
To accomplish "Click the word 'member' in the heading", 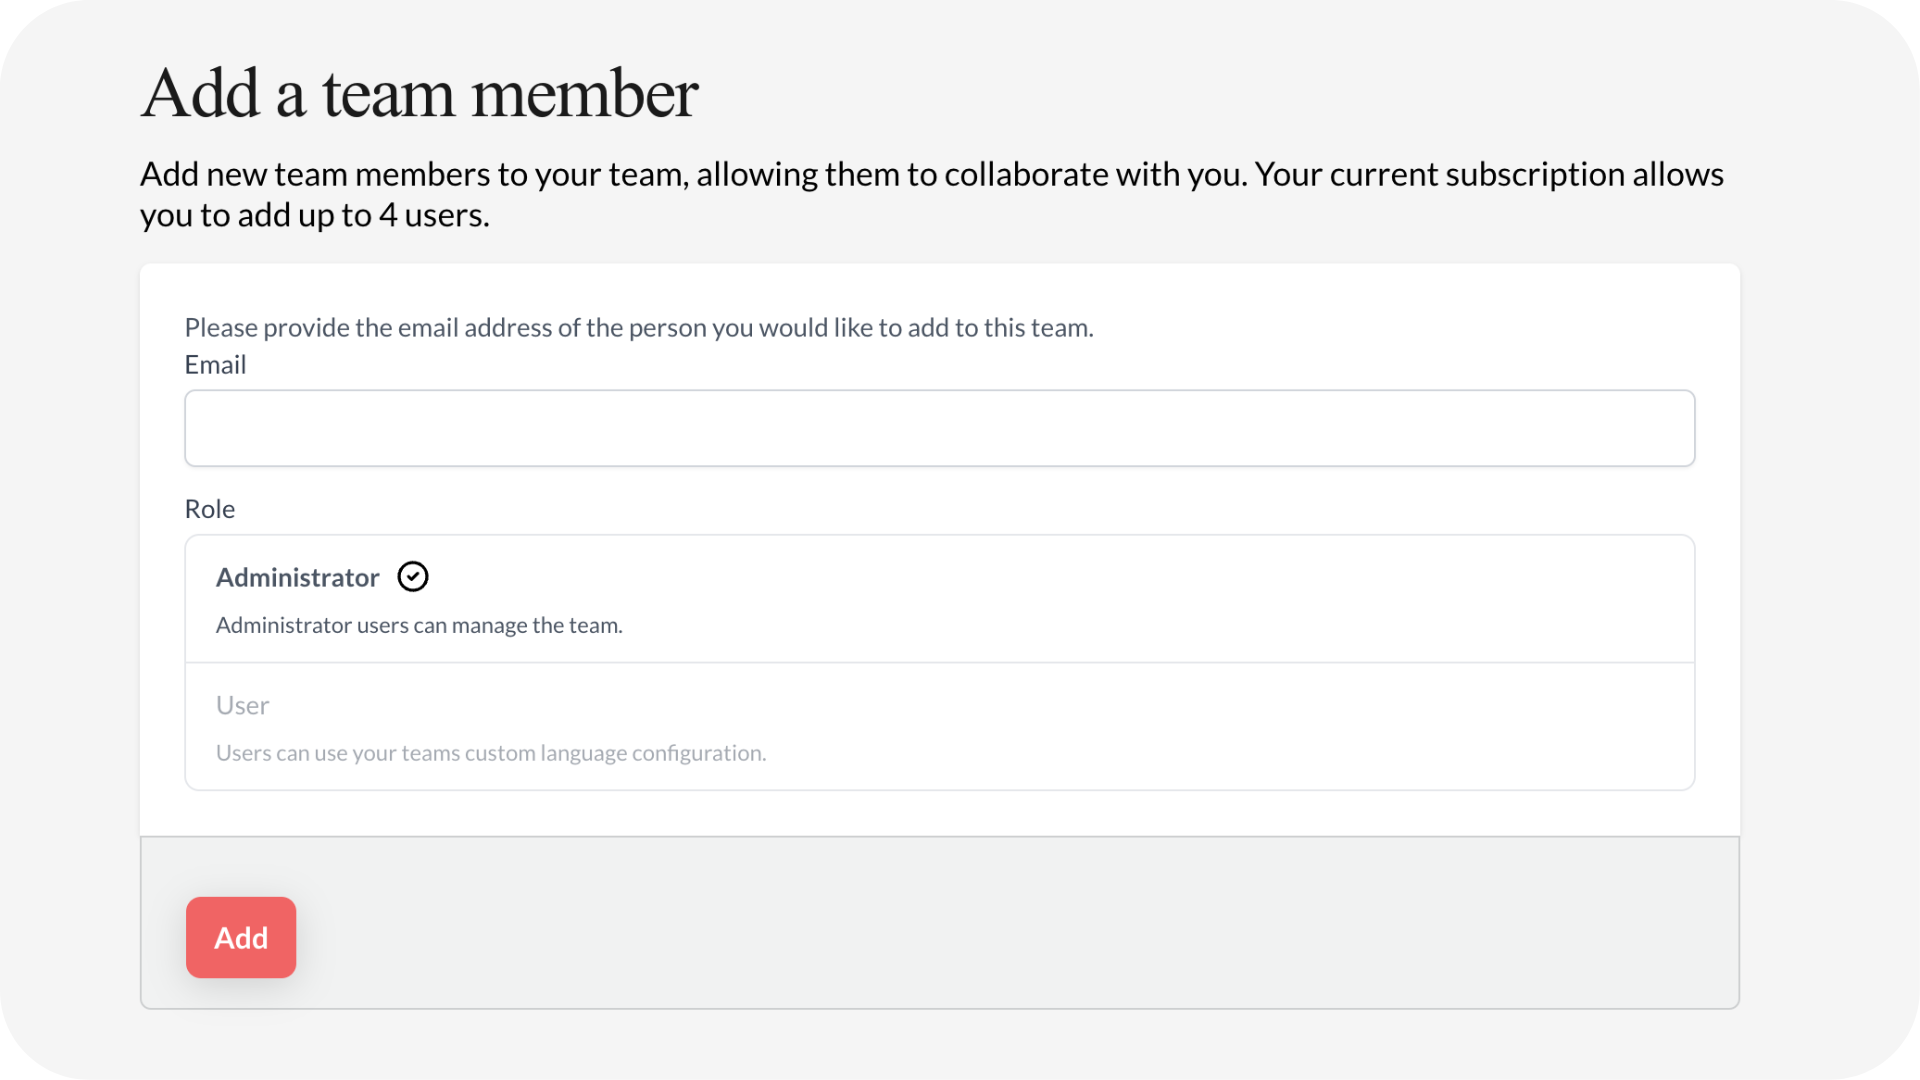I will pyautogui.click(x=584, y=94).
